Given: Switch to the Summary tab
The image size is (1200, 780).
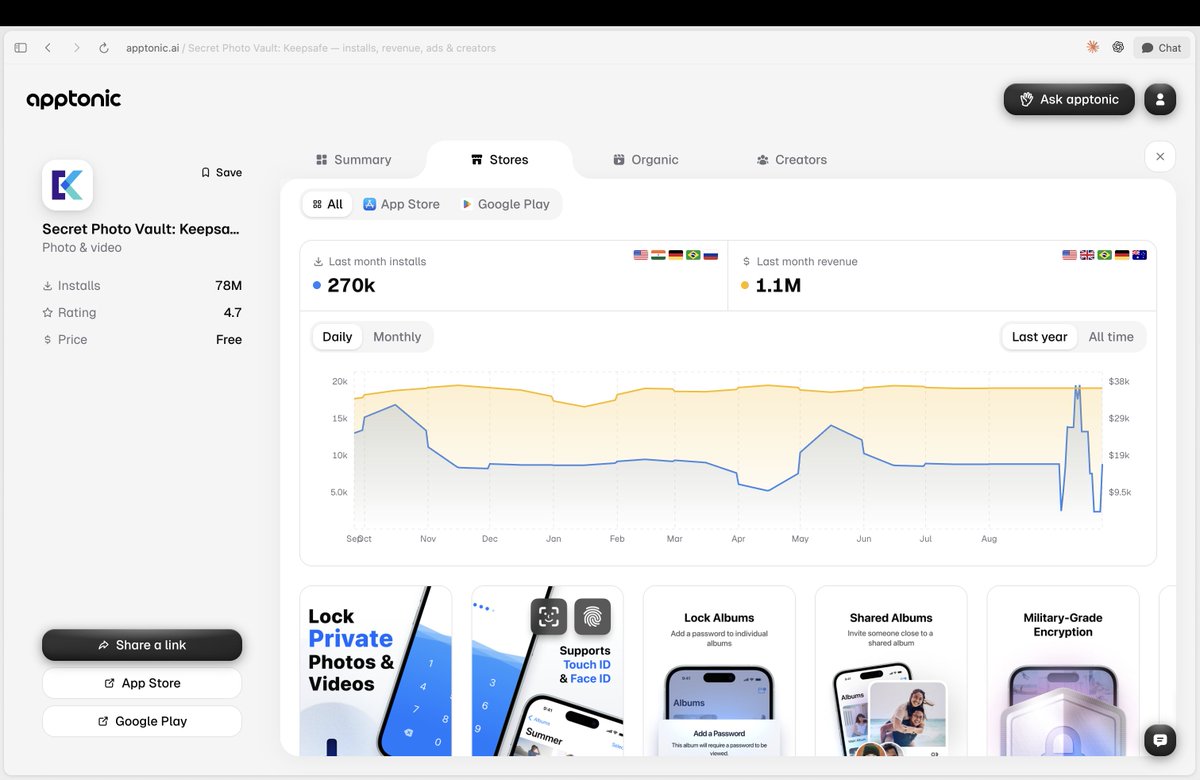Looking at the screenshot, I should point(353,160).
